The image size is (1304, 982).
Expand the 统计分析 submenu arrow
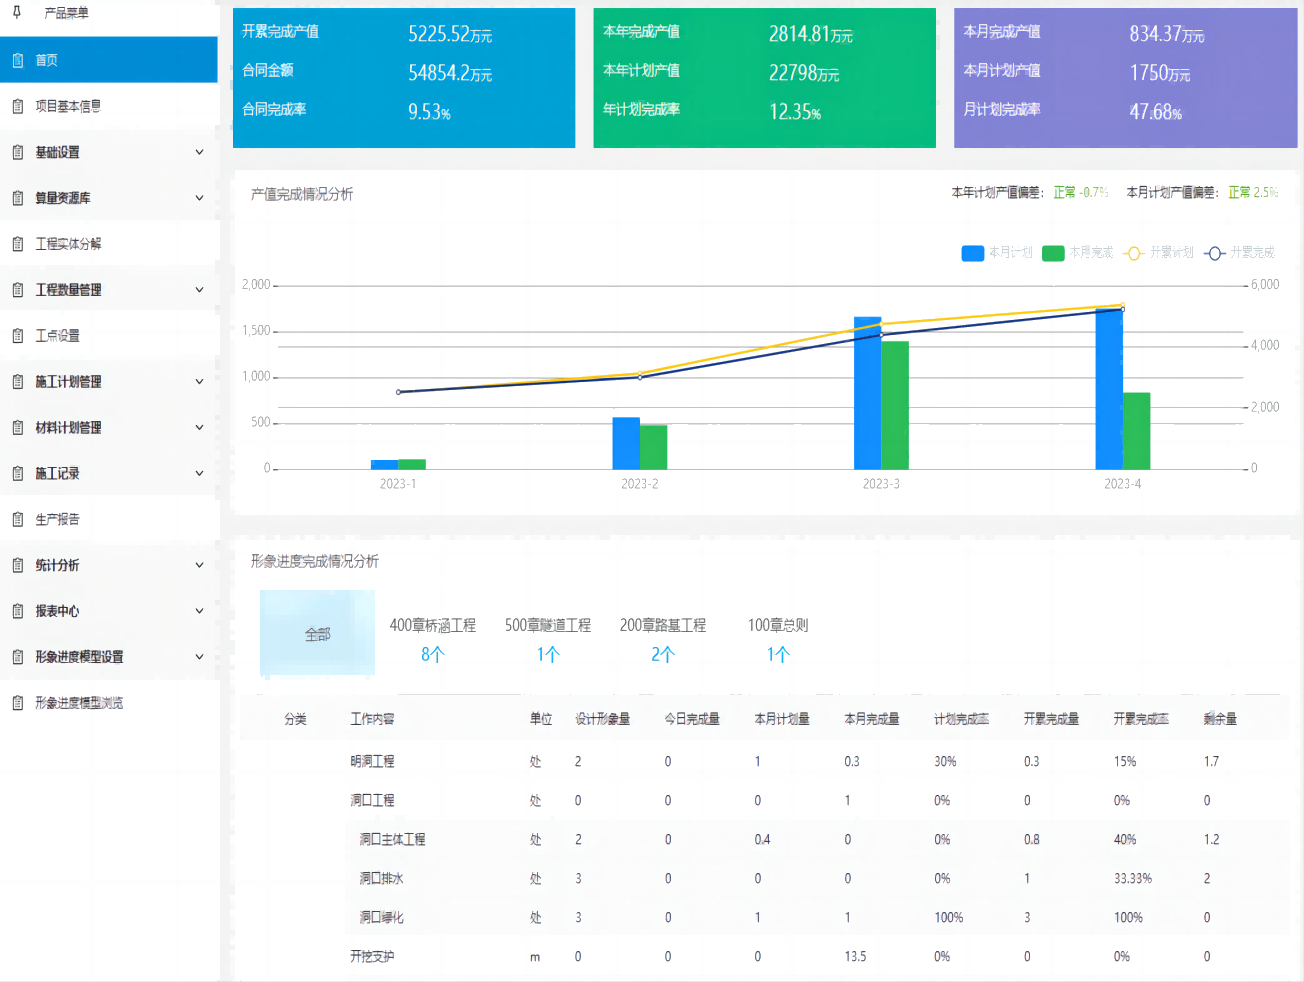pos(199,565)
